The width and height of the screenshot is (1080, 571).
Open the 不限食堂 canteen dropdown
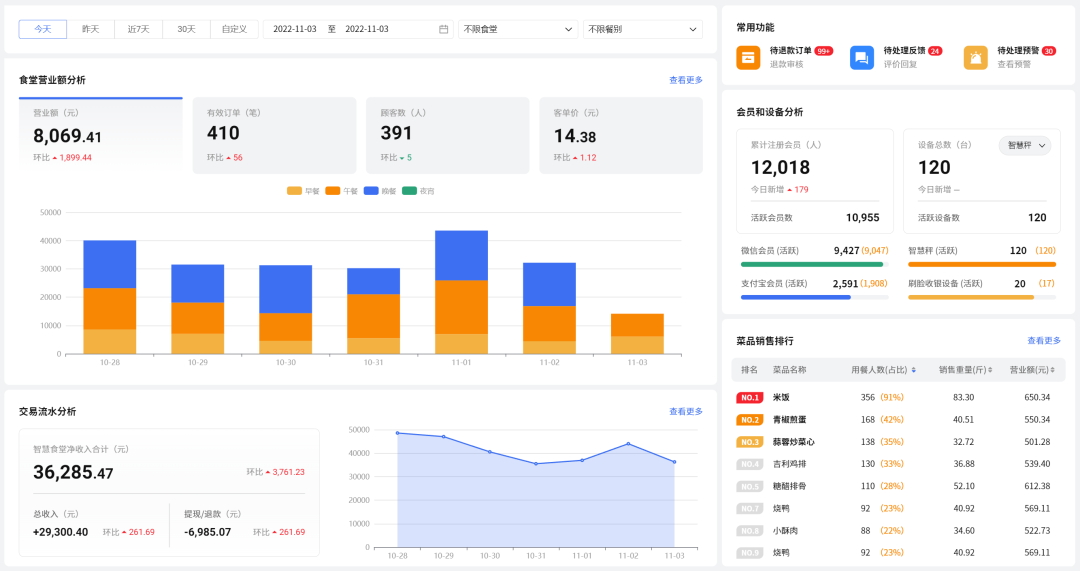[x=517, y=29]
